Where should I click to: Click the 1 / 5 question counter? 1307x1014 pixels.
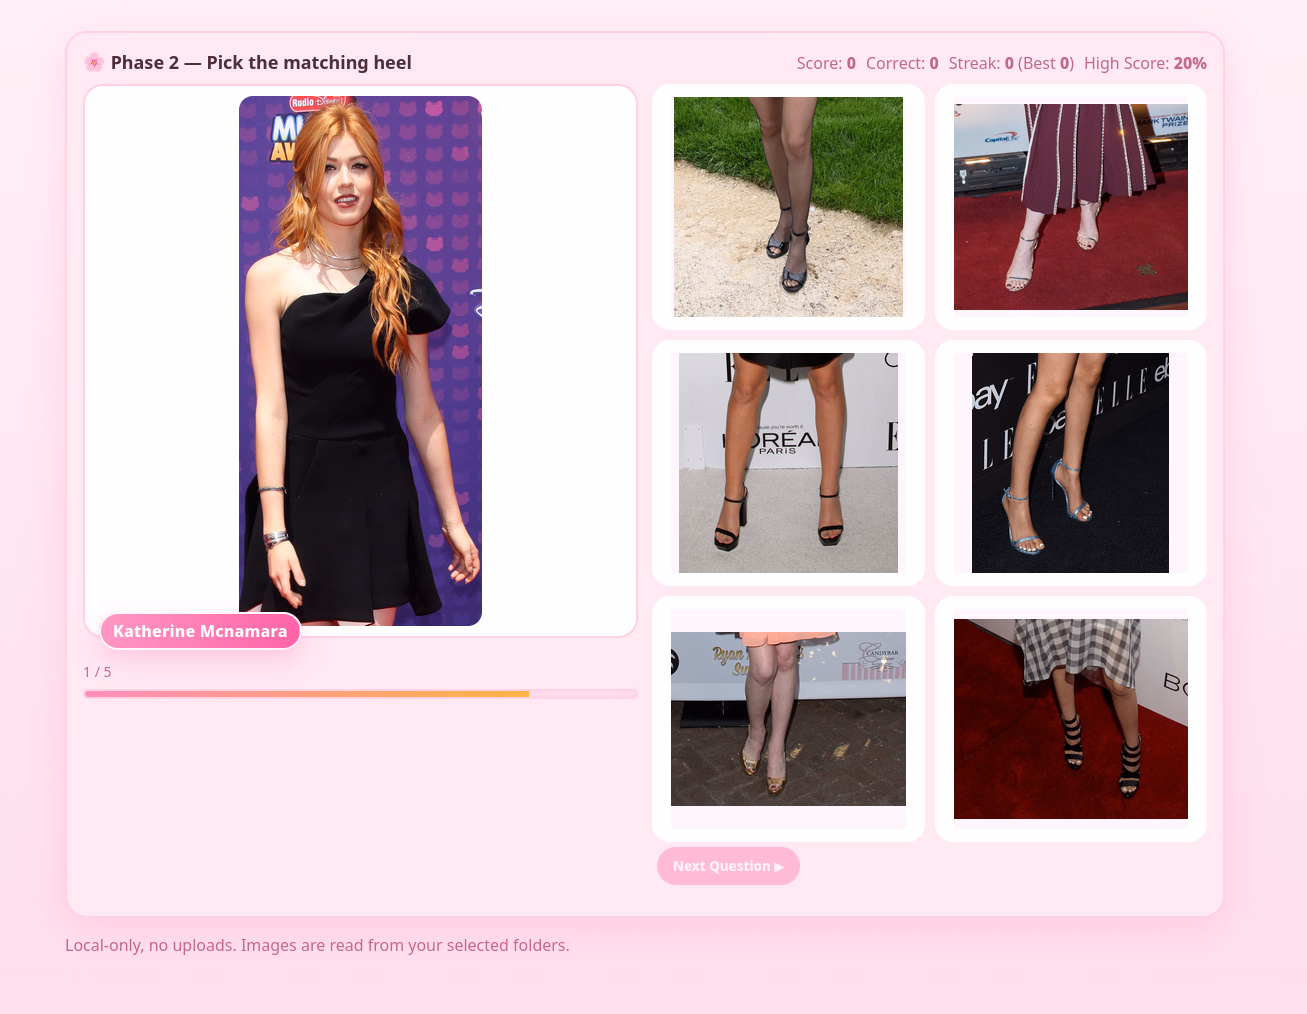click(97, 672)
